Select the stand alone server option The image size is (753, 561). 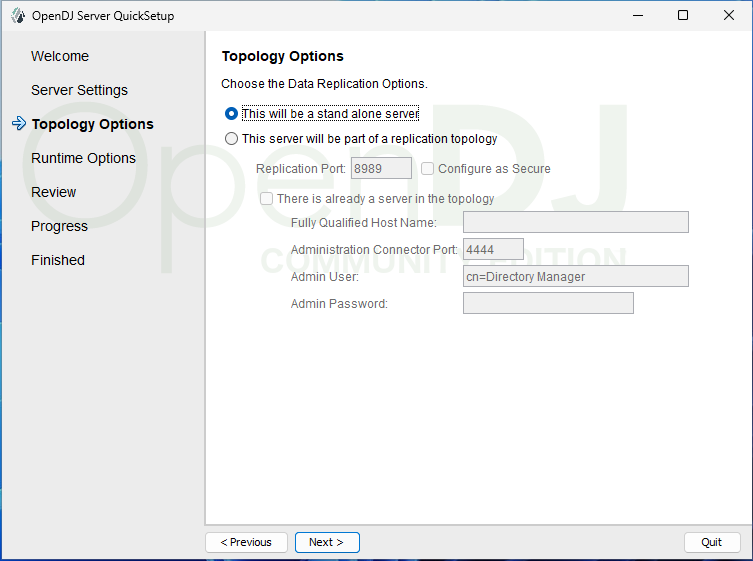[x=232, y=114]
